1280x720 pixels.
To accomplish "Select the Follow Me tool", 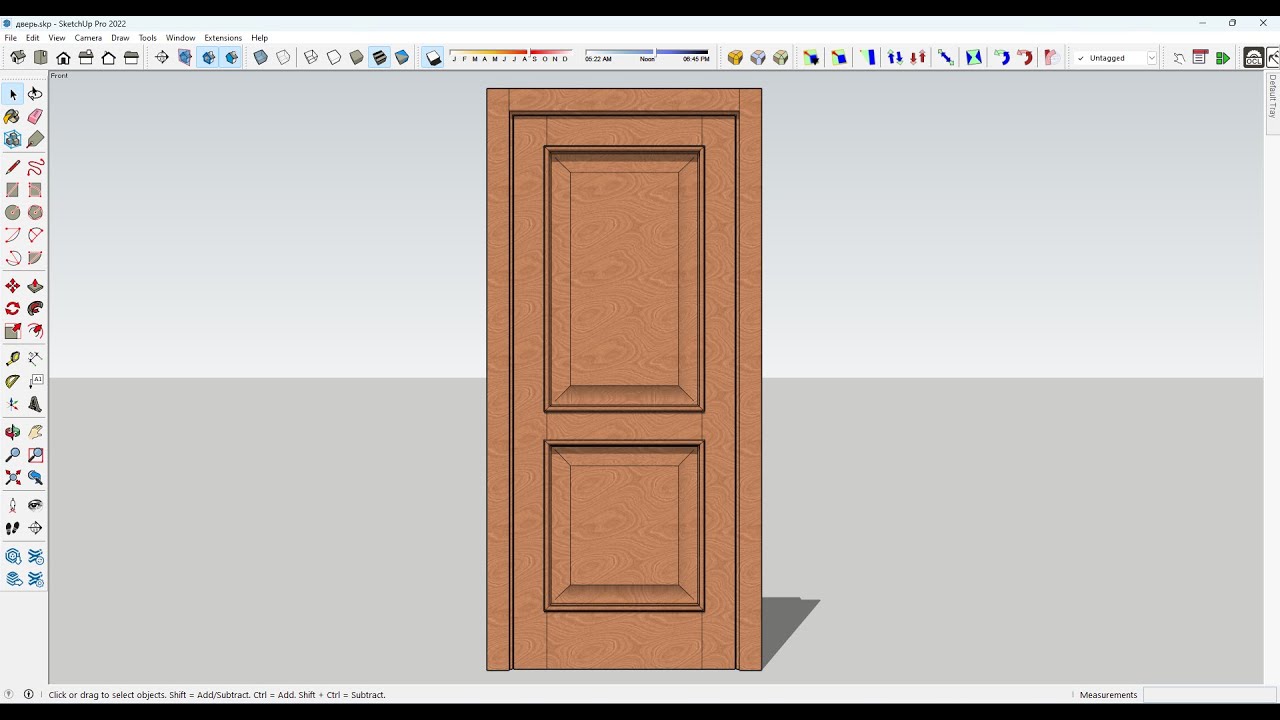I will 35,308.
